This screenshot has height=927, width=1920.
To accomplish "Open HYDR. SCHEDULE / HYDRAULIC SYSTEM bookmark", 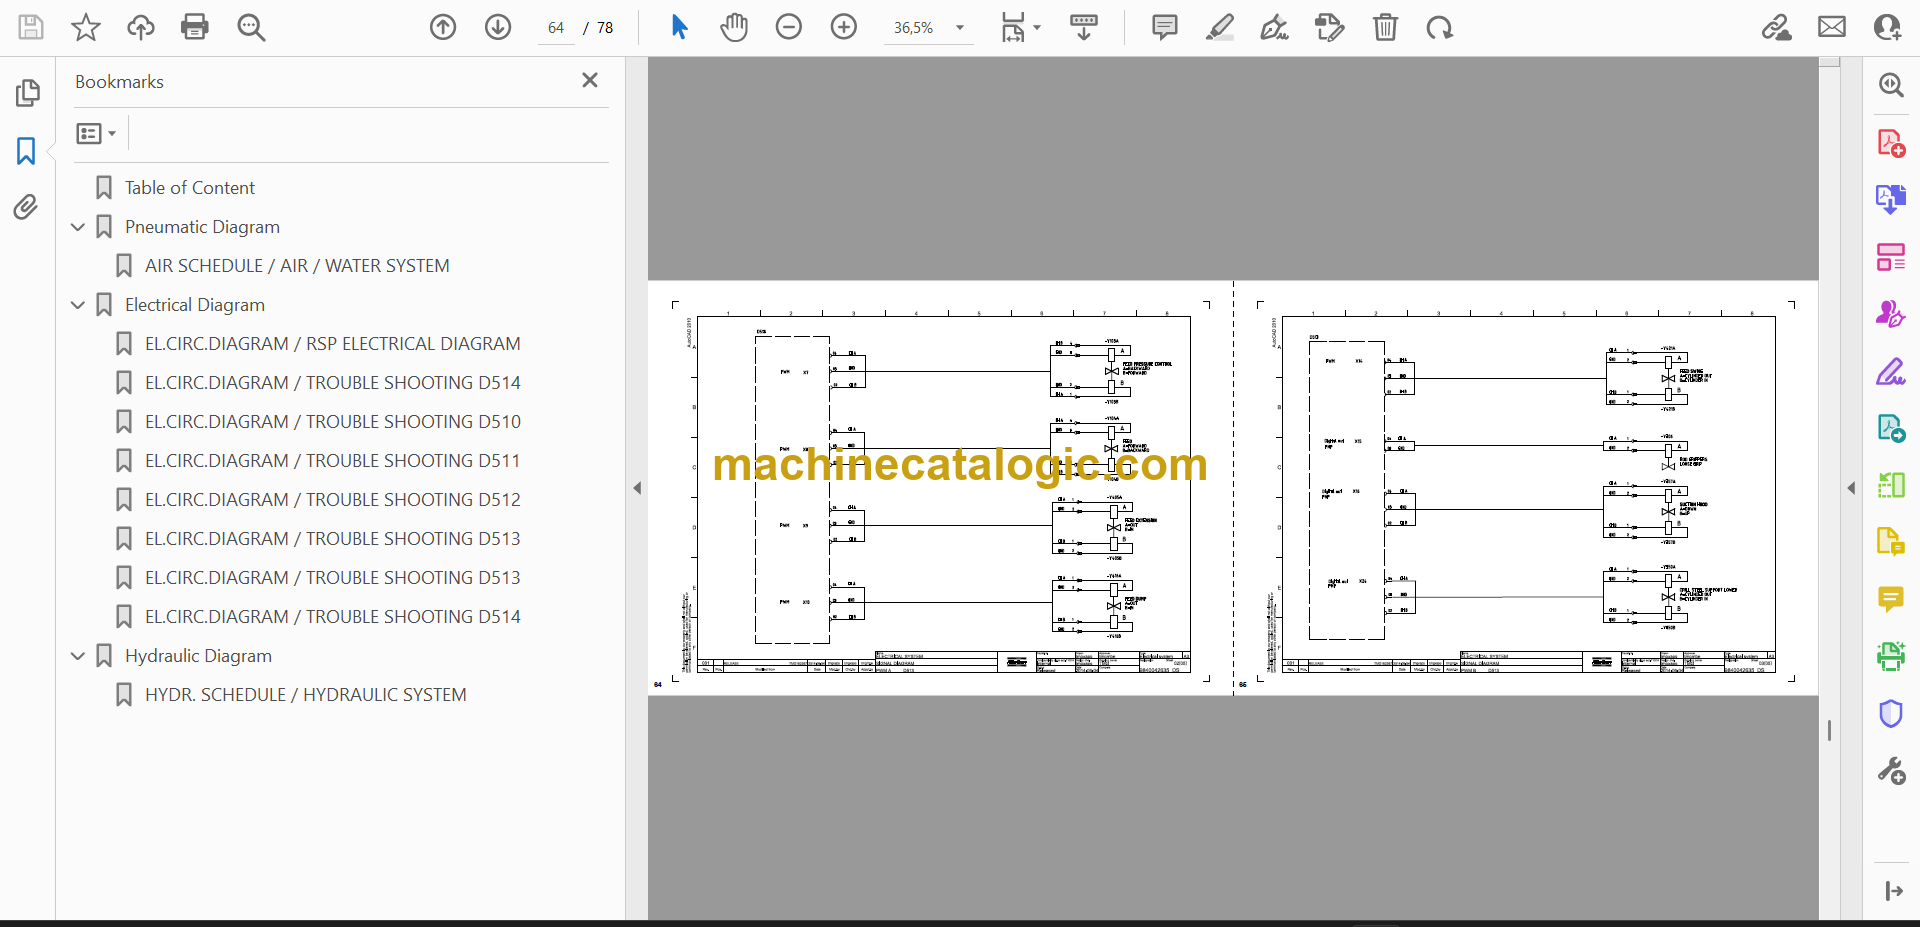I will pos(305,695).
